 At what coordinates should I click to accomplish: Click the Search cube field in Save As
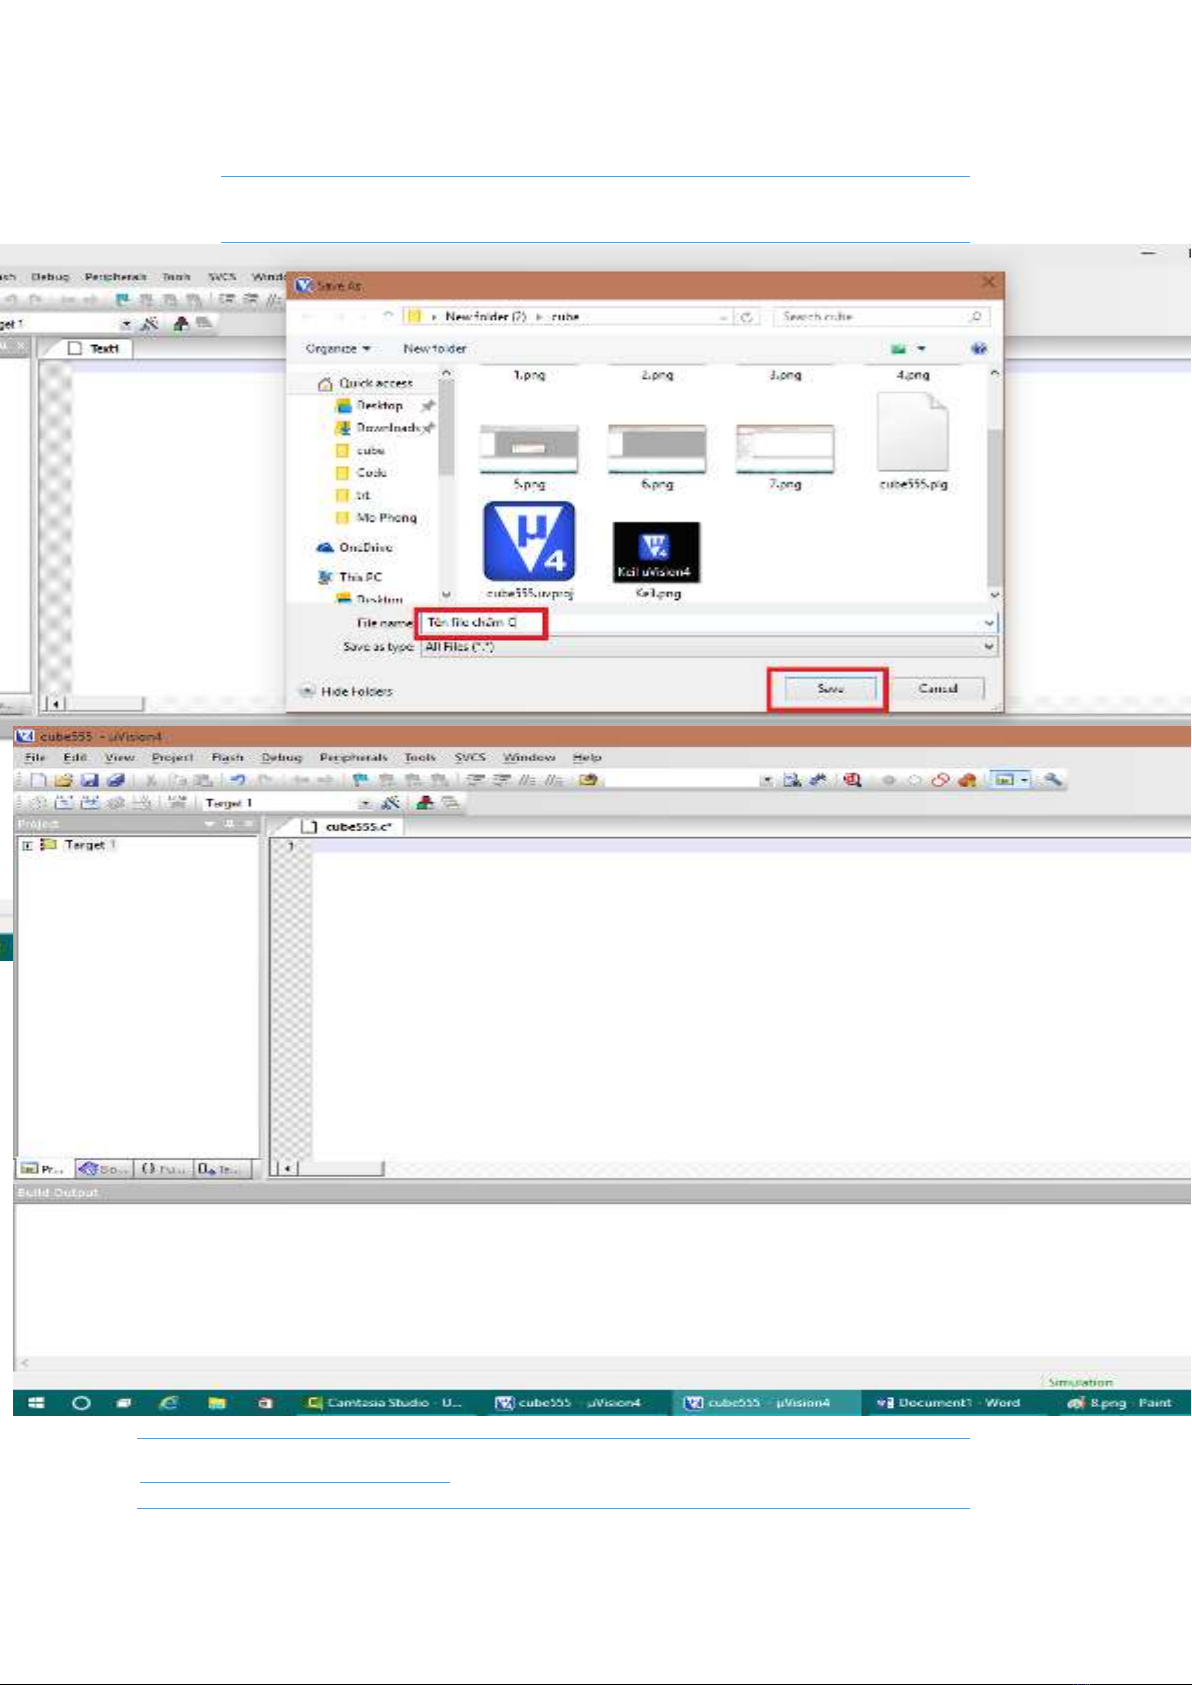883,316
